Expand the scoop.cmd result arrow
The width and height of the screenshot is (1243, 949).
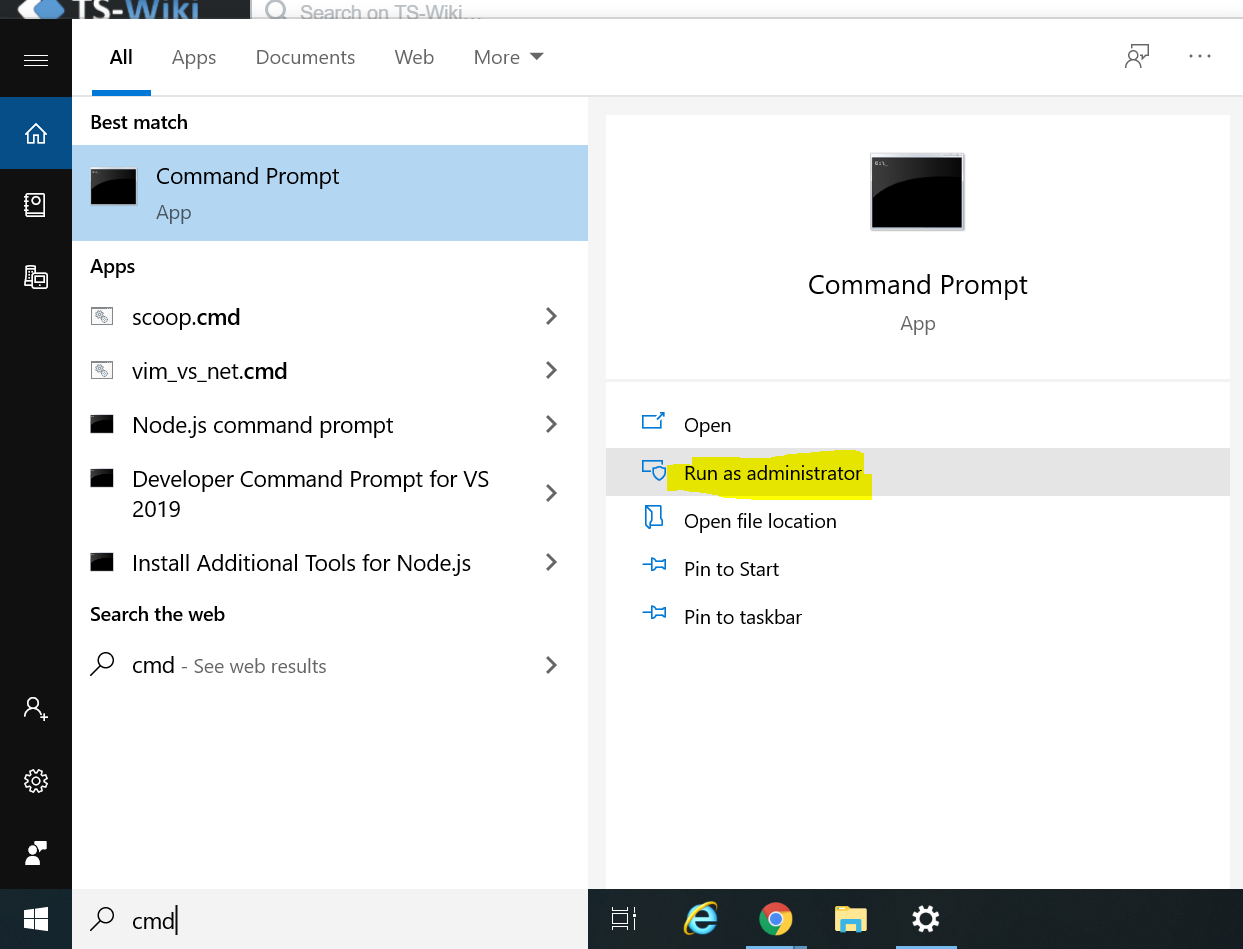click(551, 317)
